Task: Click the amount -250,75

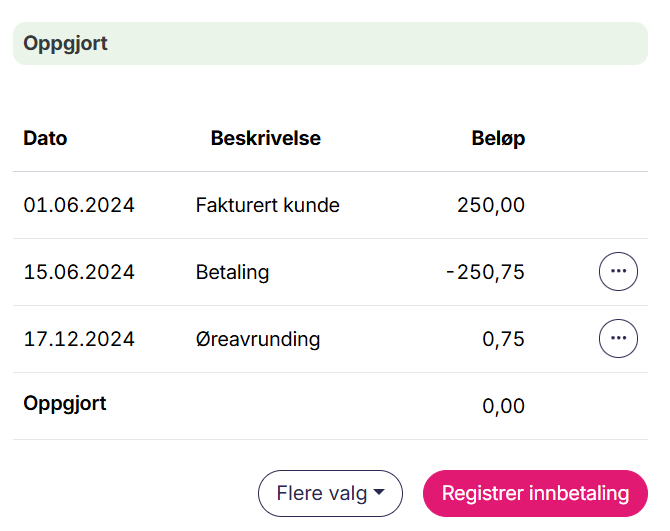Action: pos(485,272)
